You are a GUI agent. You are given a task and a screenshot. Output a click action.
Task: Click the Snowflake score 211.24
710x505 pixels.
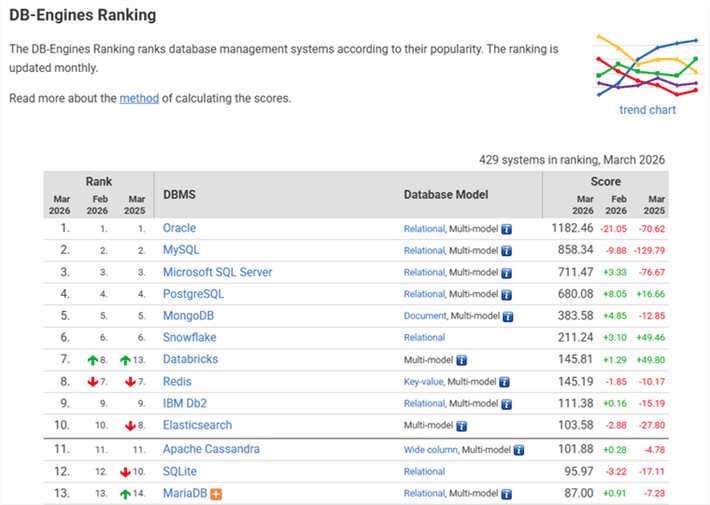575,337
